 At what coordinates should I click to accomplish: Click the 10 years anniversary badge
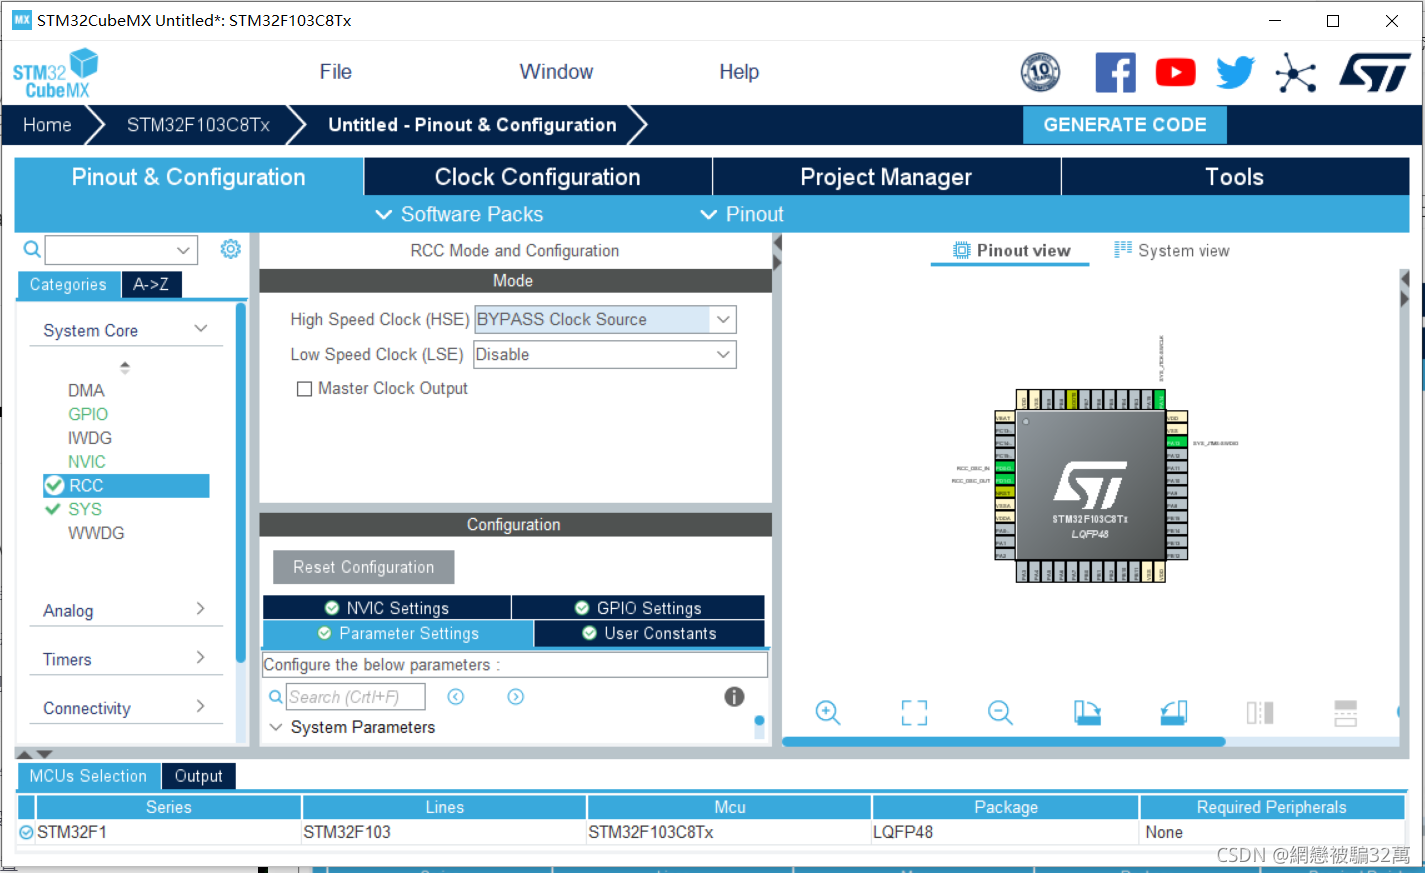(1040, 72)
